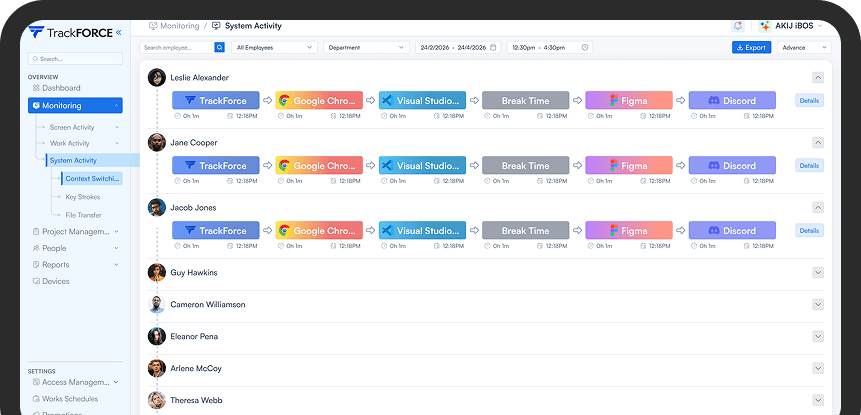861x415 pixels.
Task: Click the 12:30pm - 4:30pm time field
Action: (x=550, y=48)
